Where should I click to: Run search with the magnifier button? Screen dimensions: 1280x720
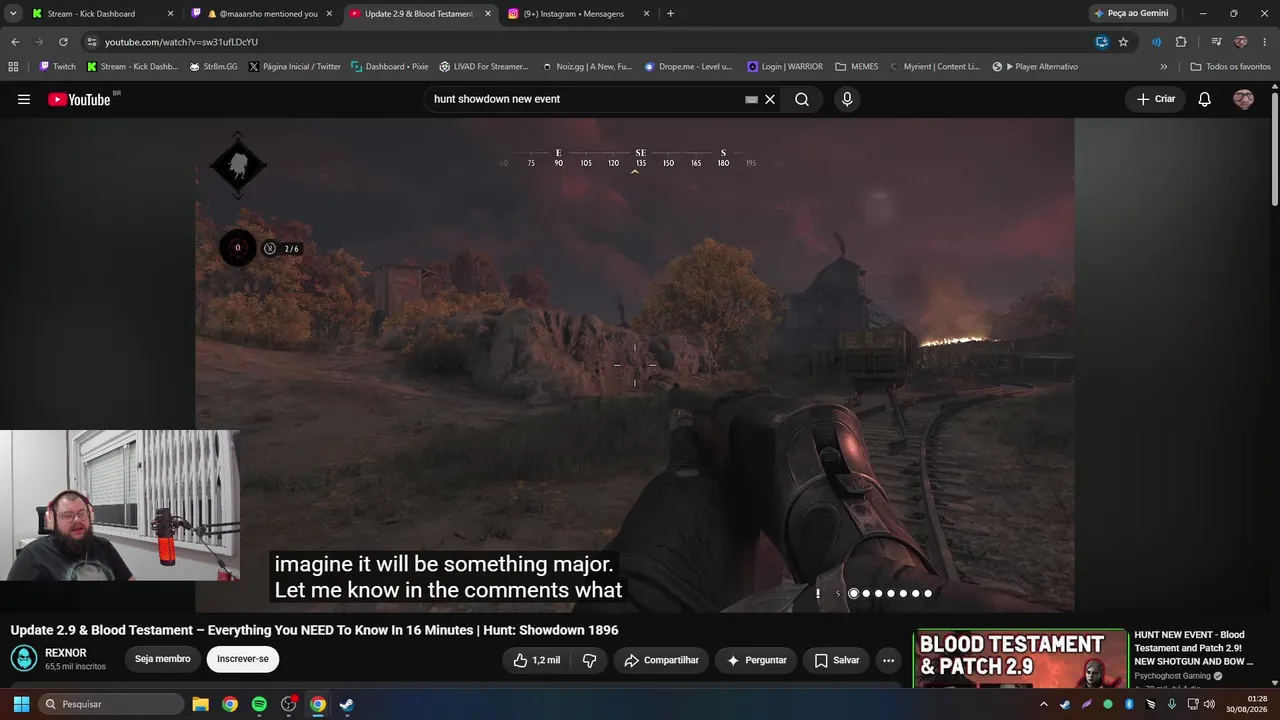point(802,99)
